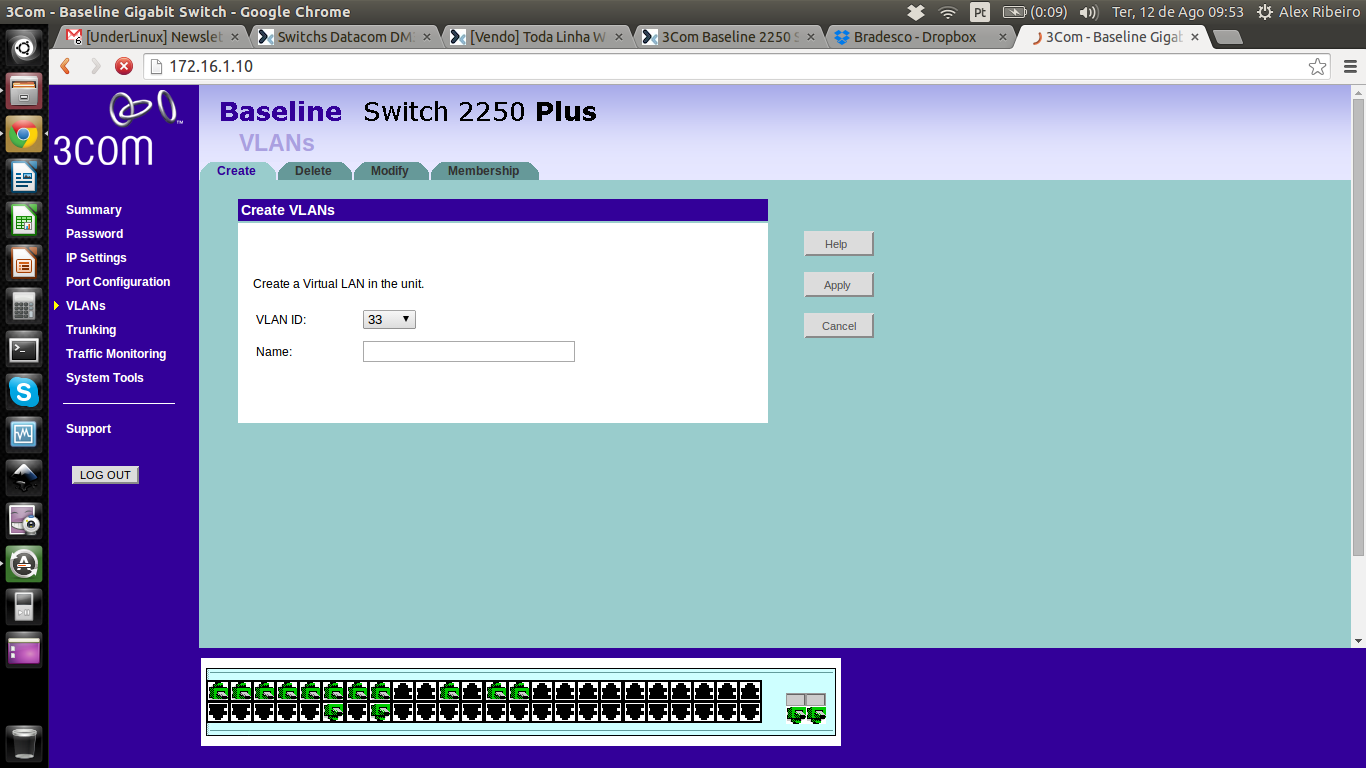Switch to the Bradesco - Dropbox browser tab

coord(922,37)
